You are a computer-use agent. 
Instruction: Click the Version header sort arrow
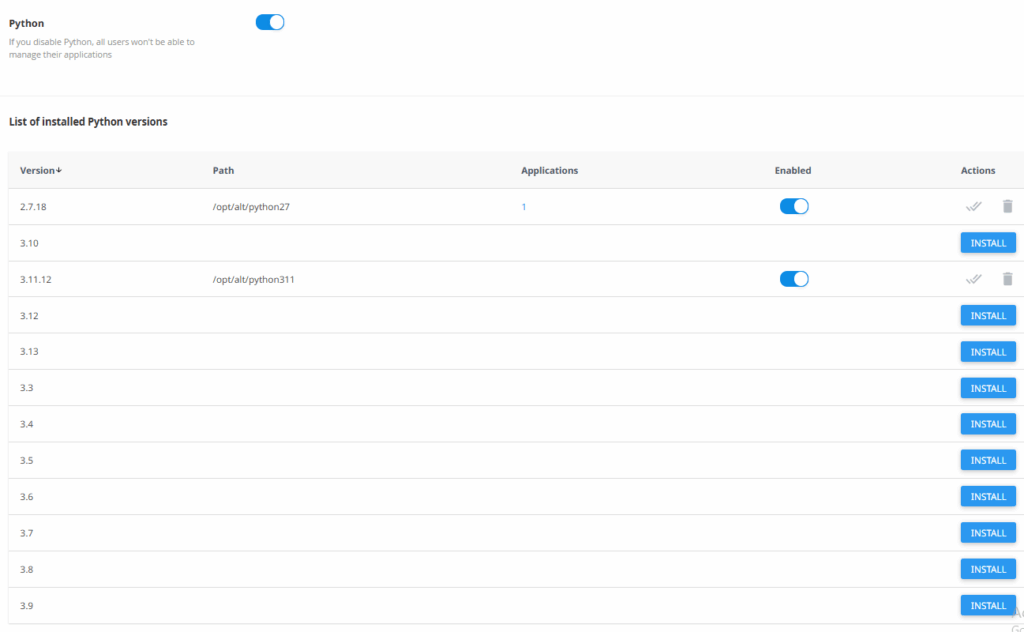pyautogui.click(x=57, y=170)
